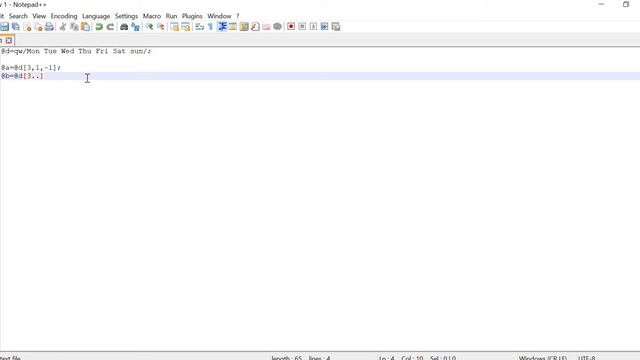Undo the last edit with the green arrow
The height and width of the screenshot is (360, 640).
click(x=99, y=27)
